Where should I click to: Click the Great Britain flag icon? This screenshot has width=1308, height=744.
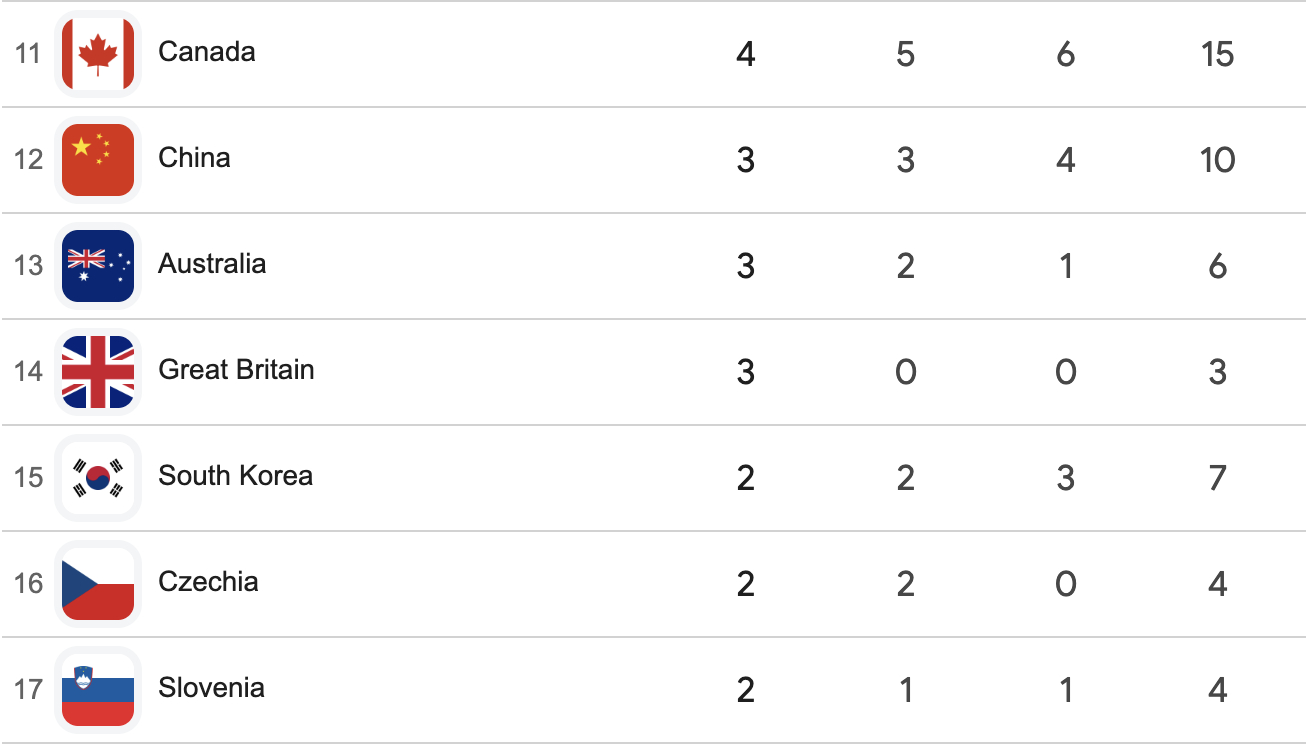coord(98,372)
